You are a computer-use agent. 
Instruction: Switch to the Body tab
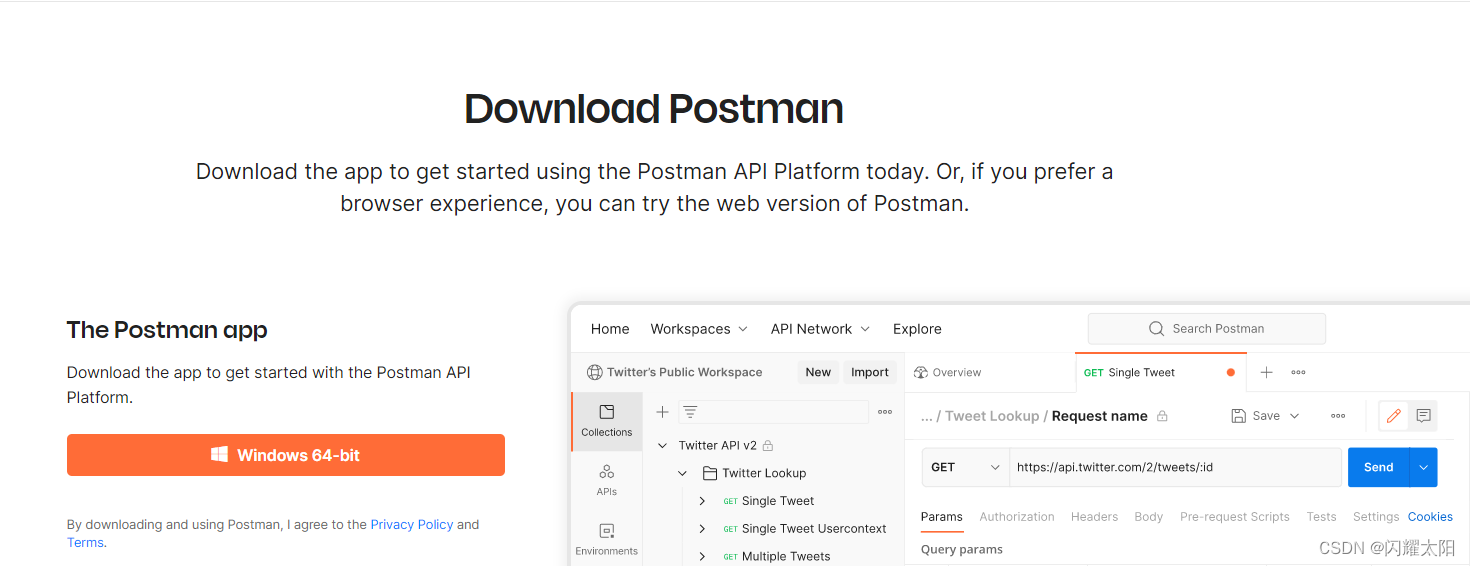(1149, 517)
